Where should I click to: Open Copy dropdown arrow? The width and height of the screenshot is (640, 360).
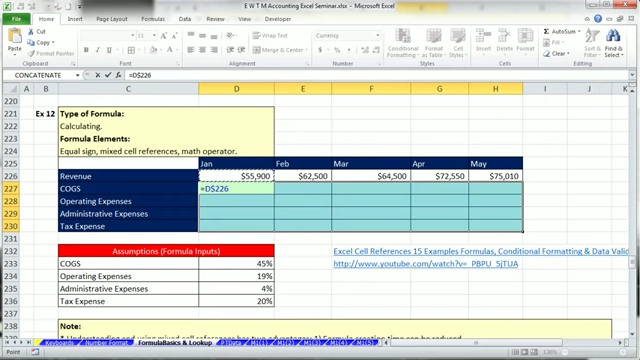(53, 42)
